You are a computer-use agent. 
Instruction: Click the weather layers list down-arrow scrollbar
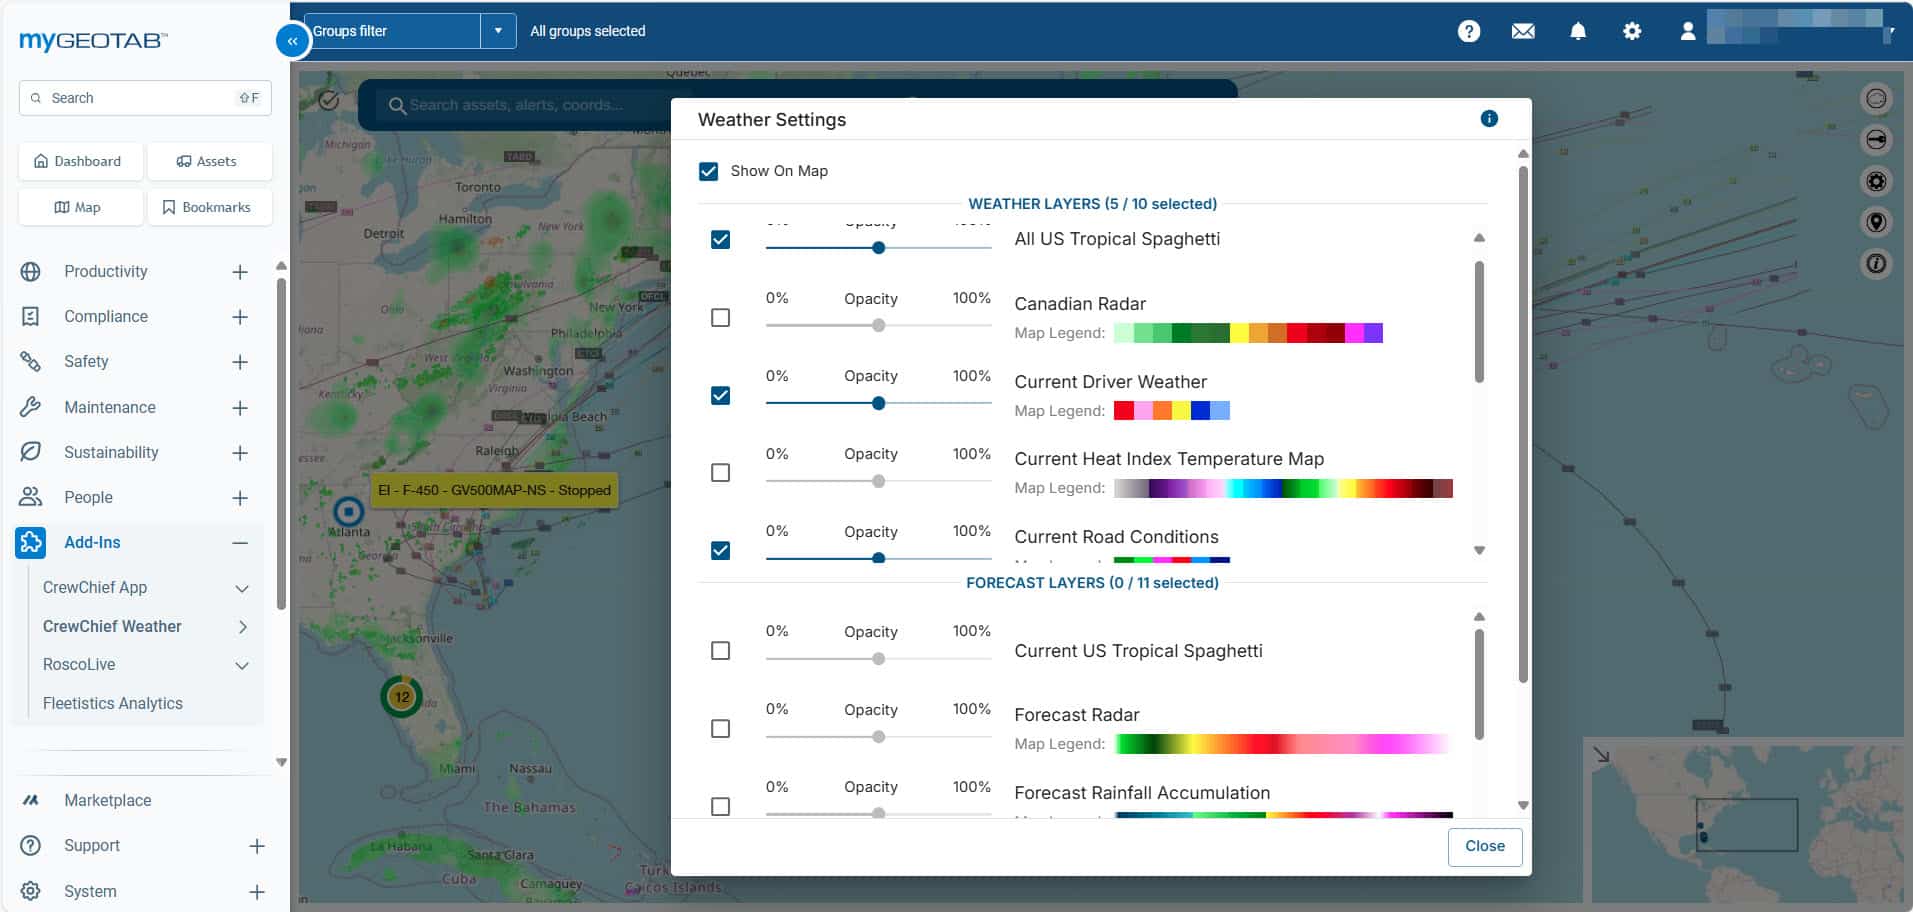click(1479, 551)
